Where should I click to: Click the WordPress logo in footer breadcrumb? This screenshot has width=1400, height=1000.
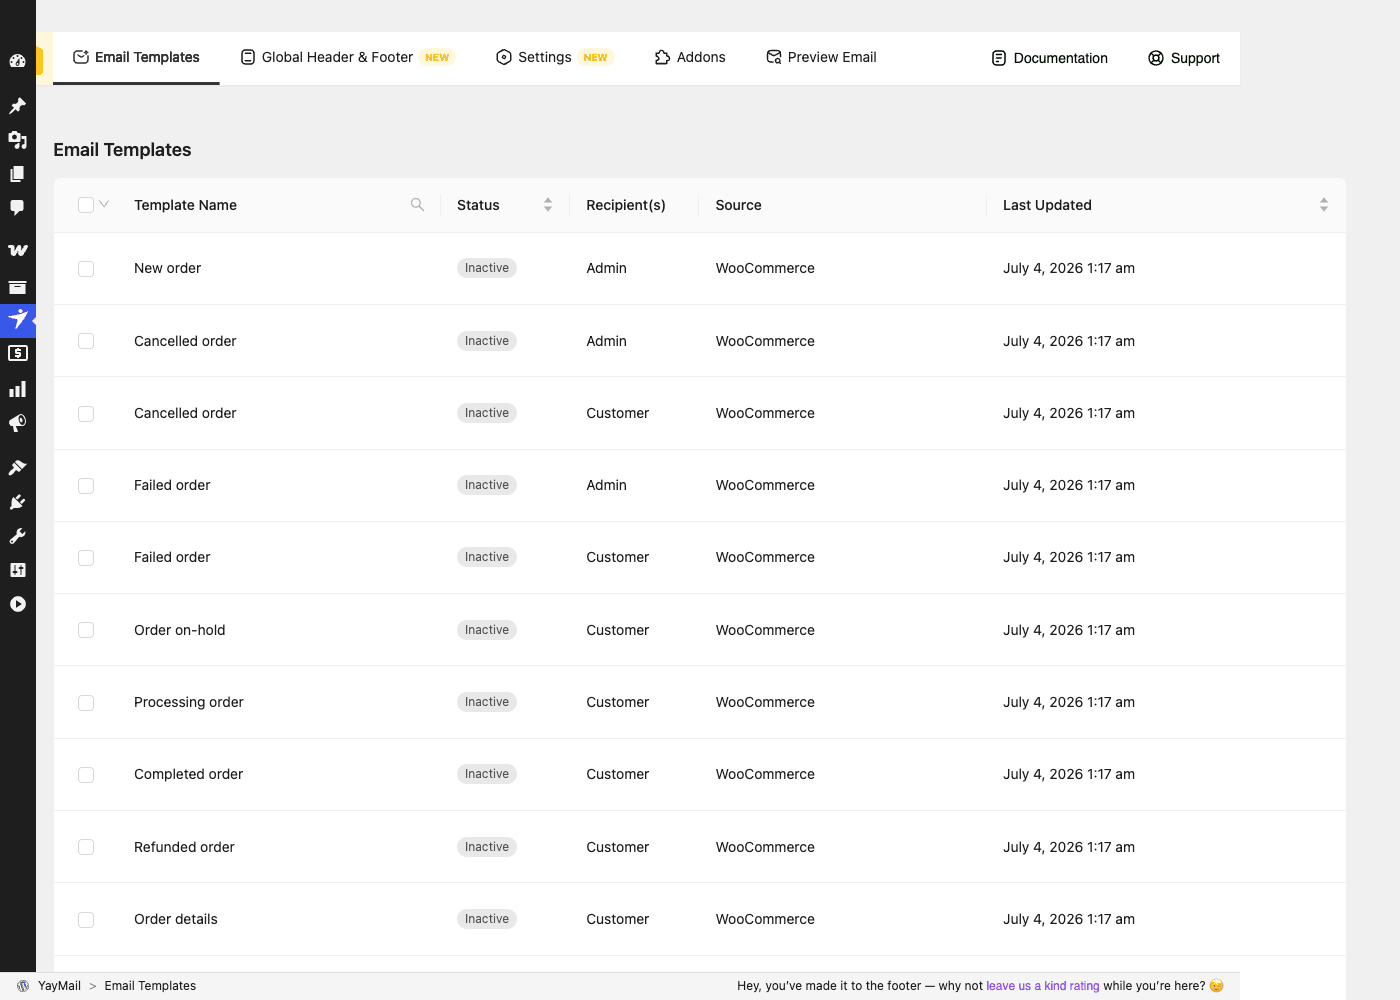coord(23,986)
